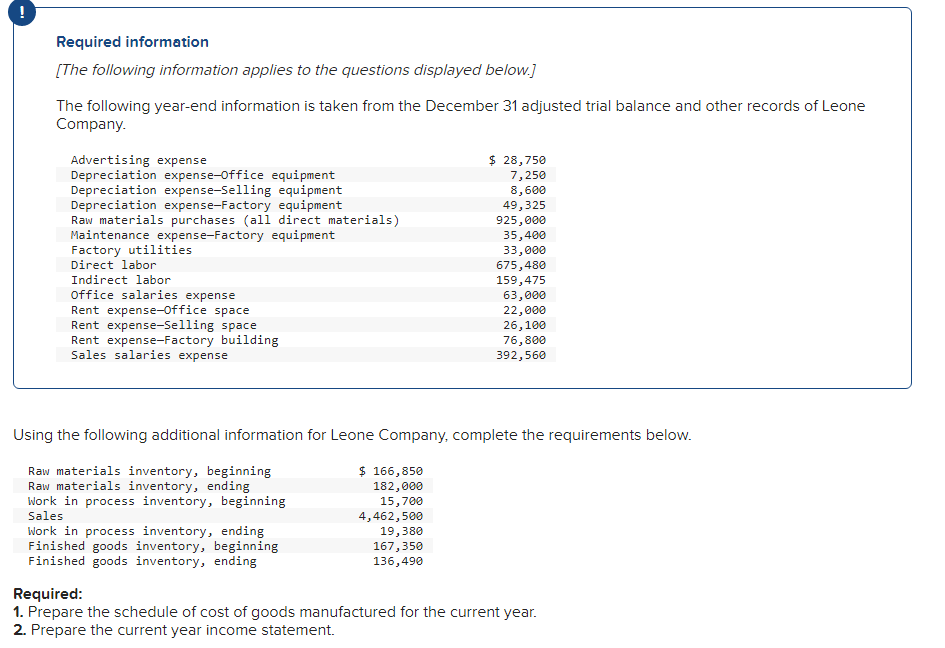
Task: Click requirement 1 about cost of goods manufactured
Action: point(275,612)
